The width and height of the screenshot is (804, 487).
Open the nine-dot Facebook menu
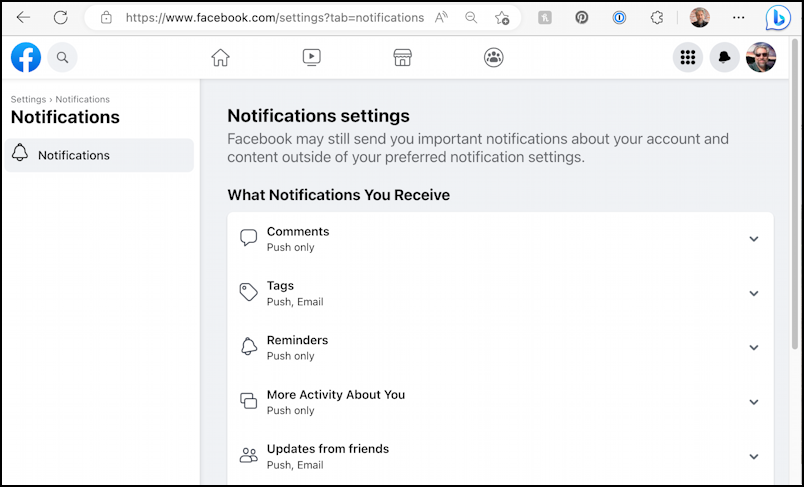[x=688, y=57]
